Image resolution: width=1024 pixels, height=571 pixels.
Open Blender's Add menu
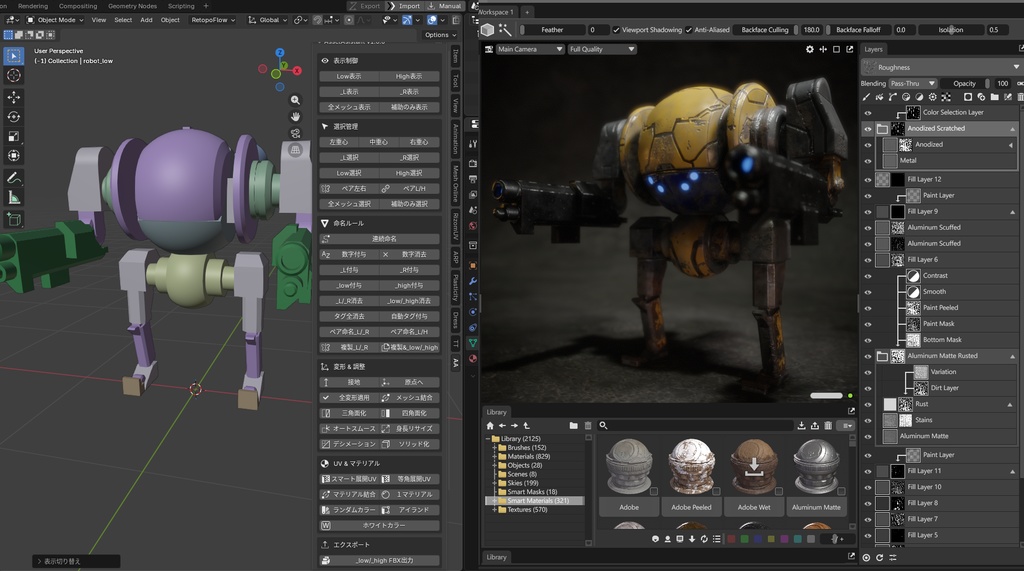pos(146,20)
